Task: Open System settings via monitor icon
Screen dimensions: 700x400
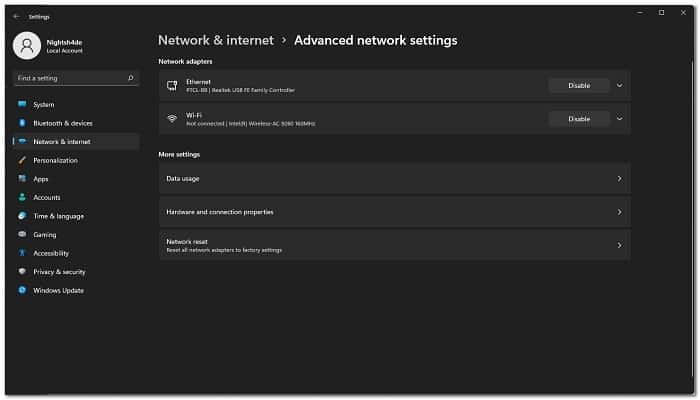Action: point(22,104)
